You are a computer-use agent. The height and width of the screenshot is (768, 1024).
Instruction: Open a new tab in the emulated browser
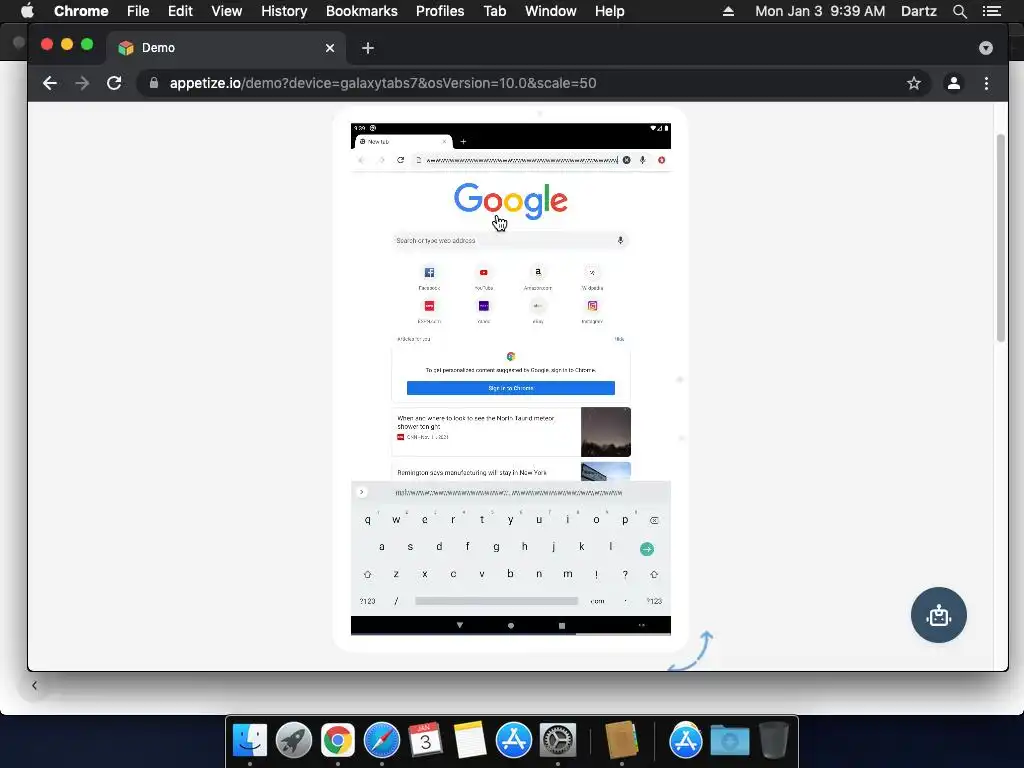463,142
